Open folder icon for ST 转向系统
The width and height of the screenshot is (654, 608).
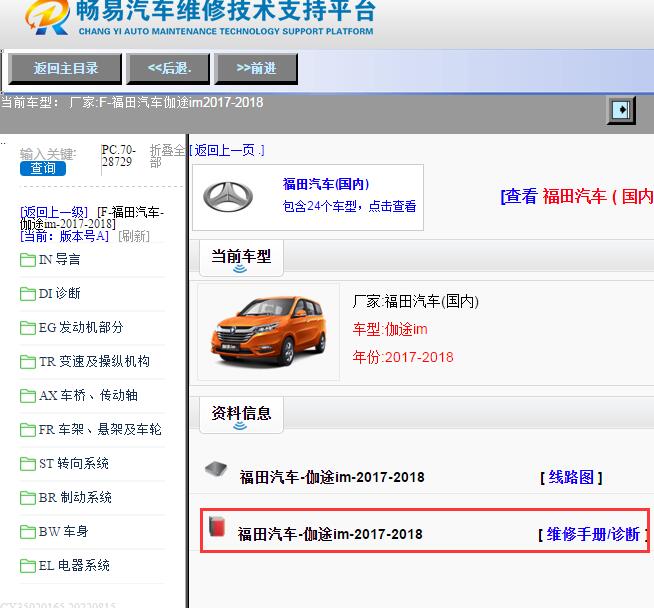(x=28, y=464)
